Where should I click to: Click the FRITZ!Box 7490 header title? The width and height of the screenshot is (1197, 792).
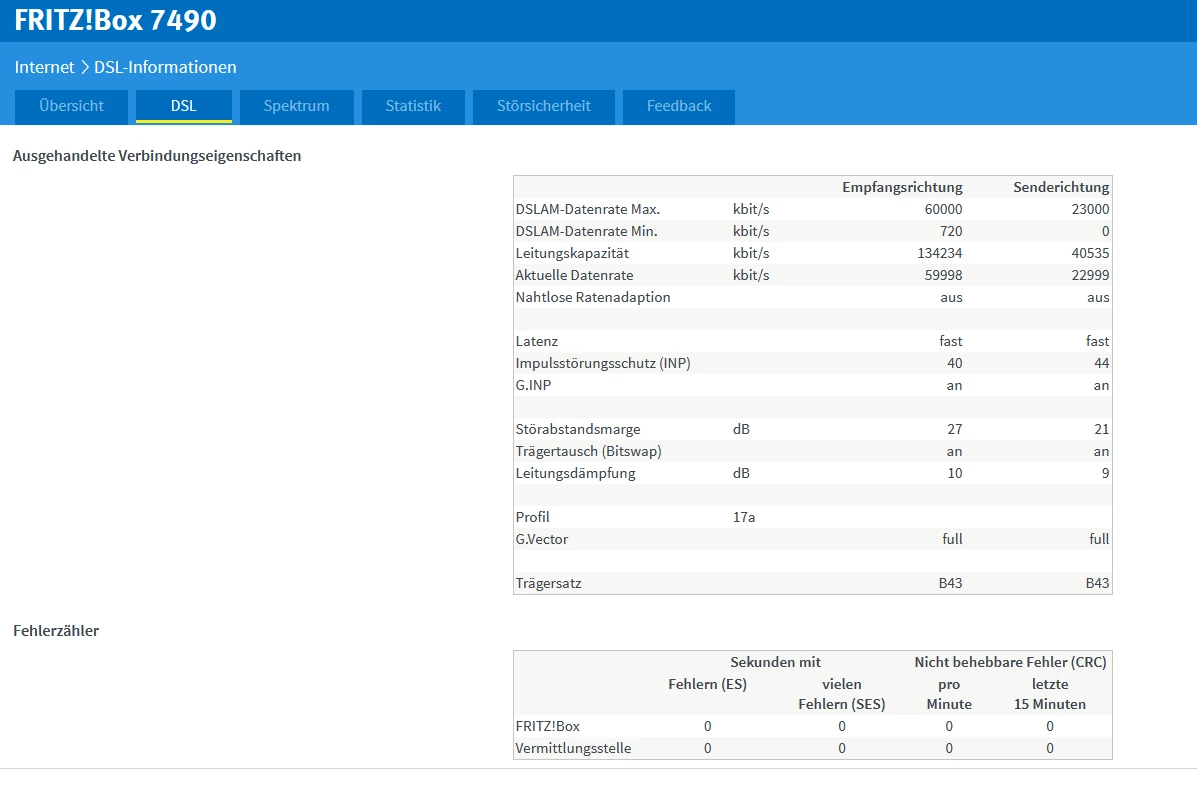[x=115, y=20]
